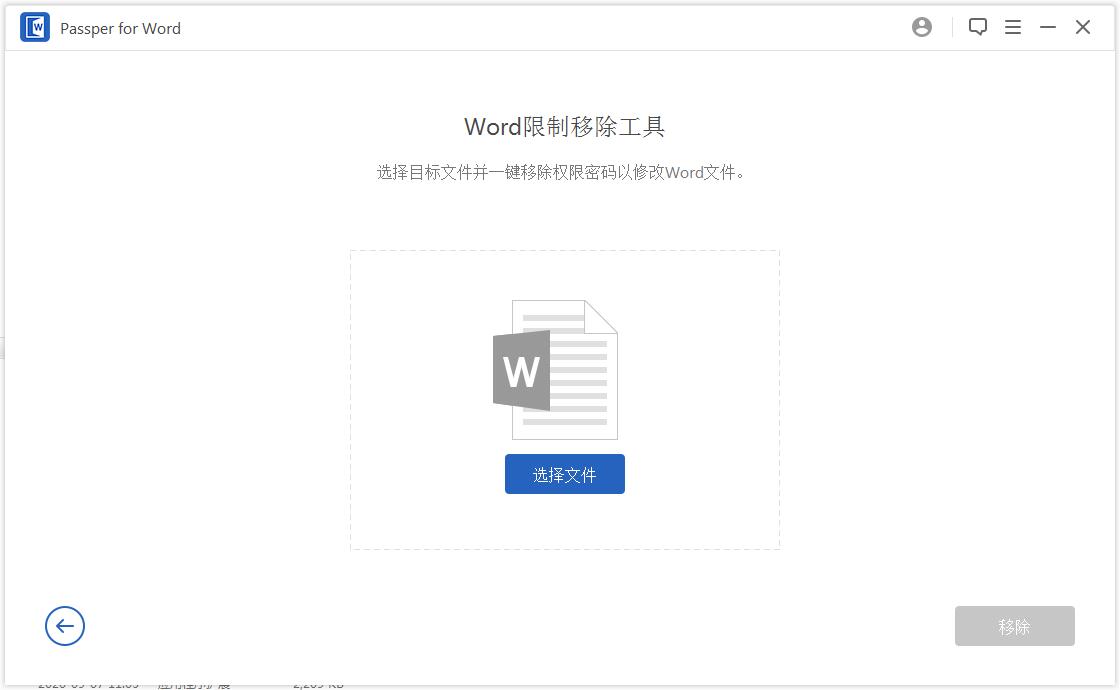Click the Passper for Word title text
The height and width of the screenshot is (690, 1120).
[120, 29]
